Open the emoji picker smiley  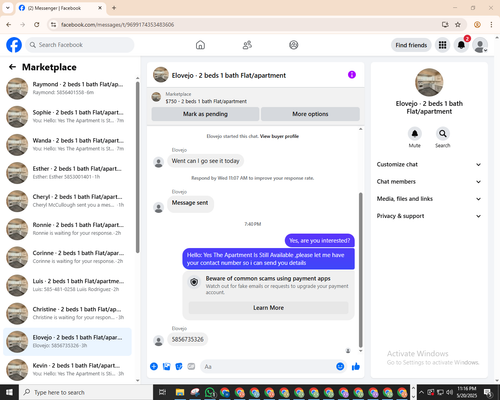340,367
